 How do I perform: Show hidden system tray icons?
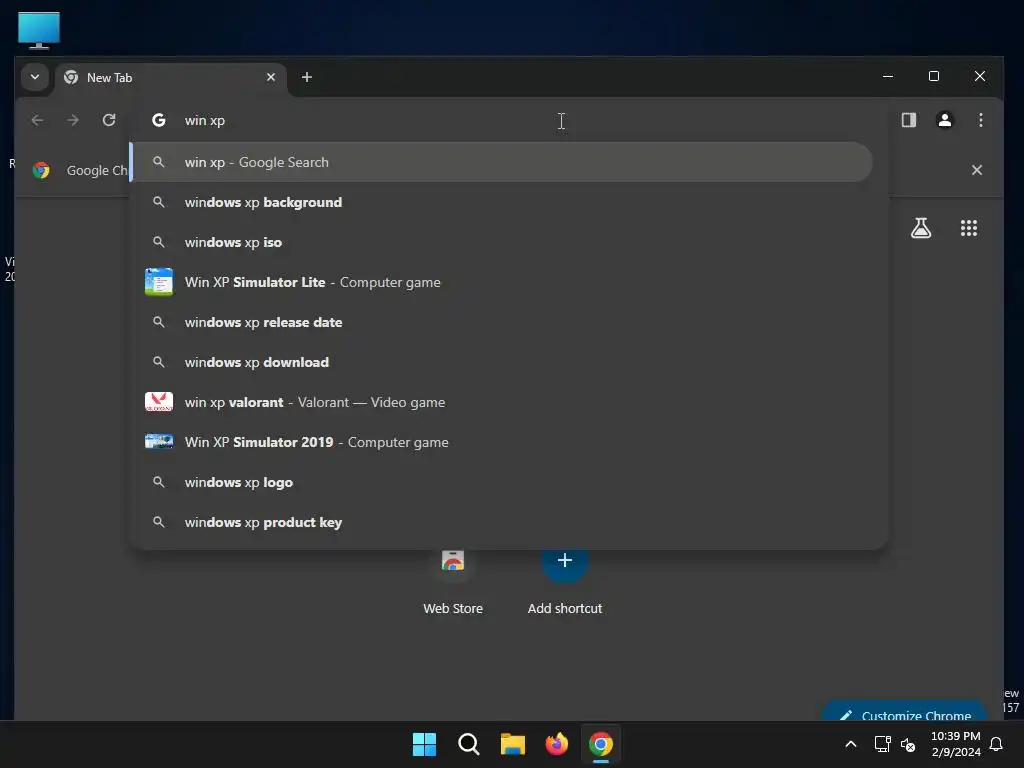pos(850,744)
